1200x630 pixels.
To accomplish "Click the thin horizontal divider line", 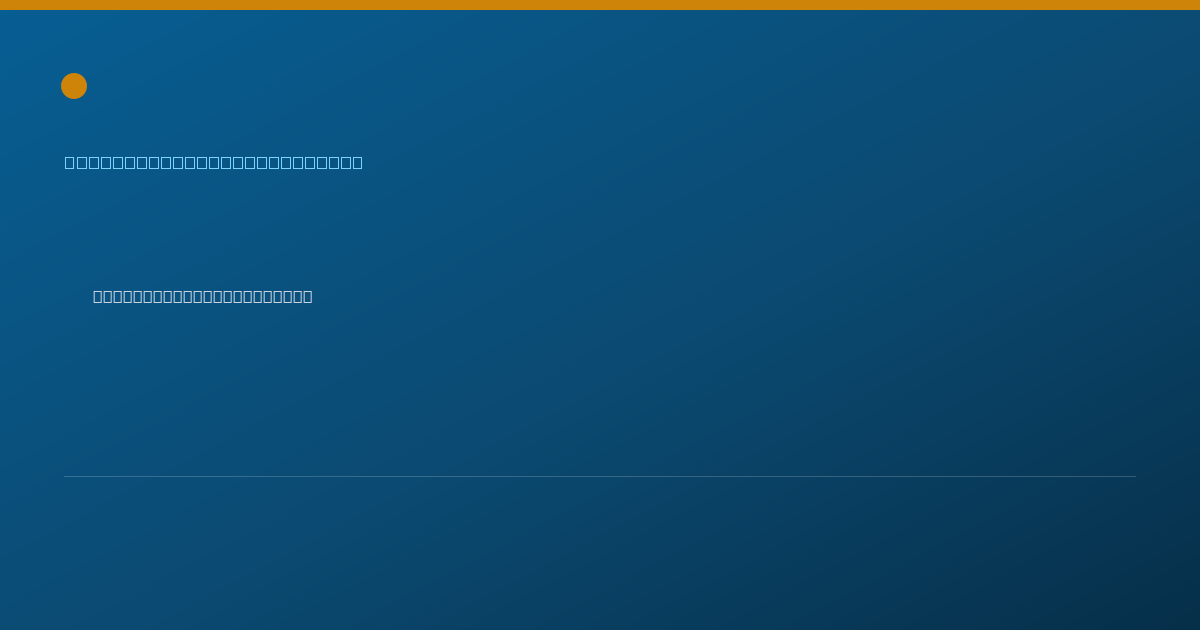I will (x=600, y=476).
